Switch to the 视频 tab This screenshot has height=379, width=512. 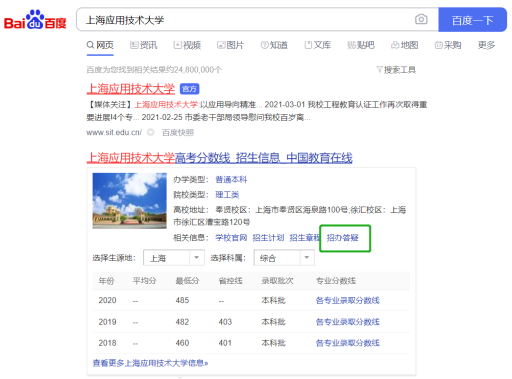click(187, 45)
